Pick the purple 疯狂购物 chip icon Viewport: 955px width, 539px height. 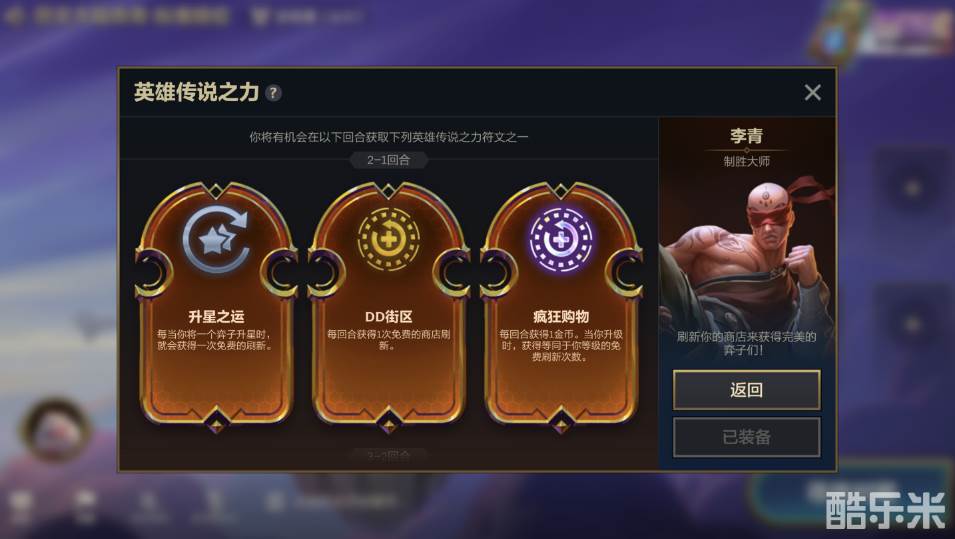[x=561, y=239]
